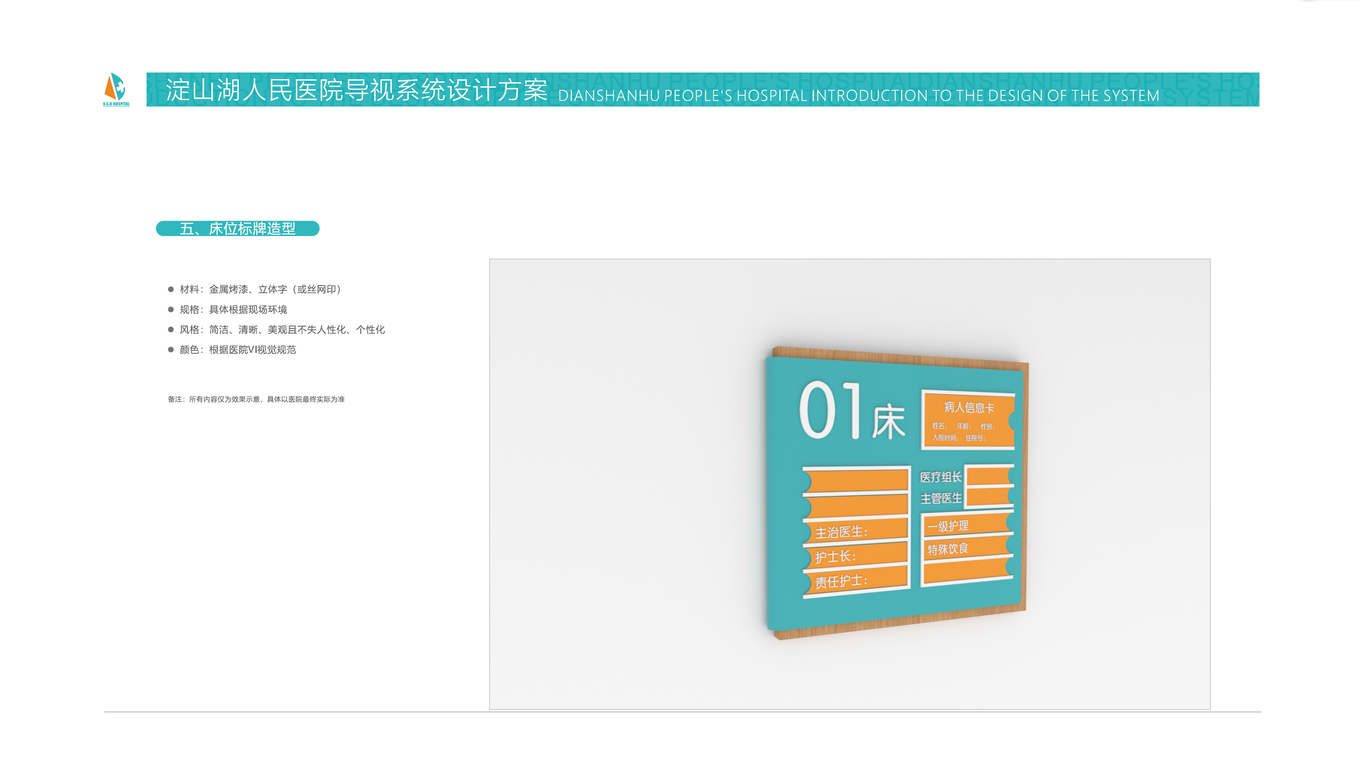Click the 01床 bed number on the sign

point(852,412)
